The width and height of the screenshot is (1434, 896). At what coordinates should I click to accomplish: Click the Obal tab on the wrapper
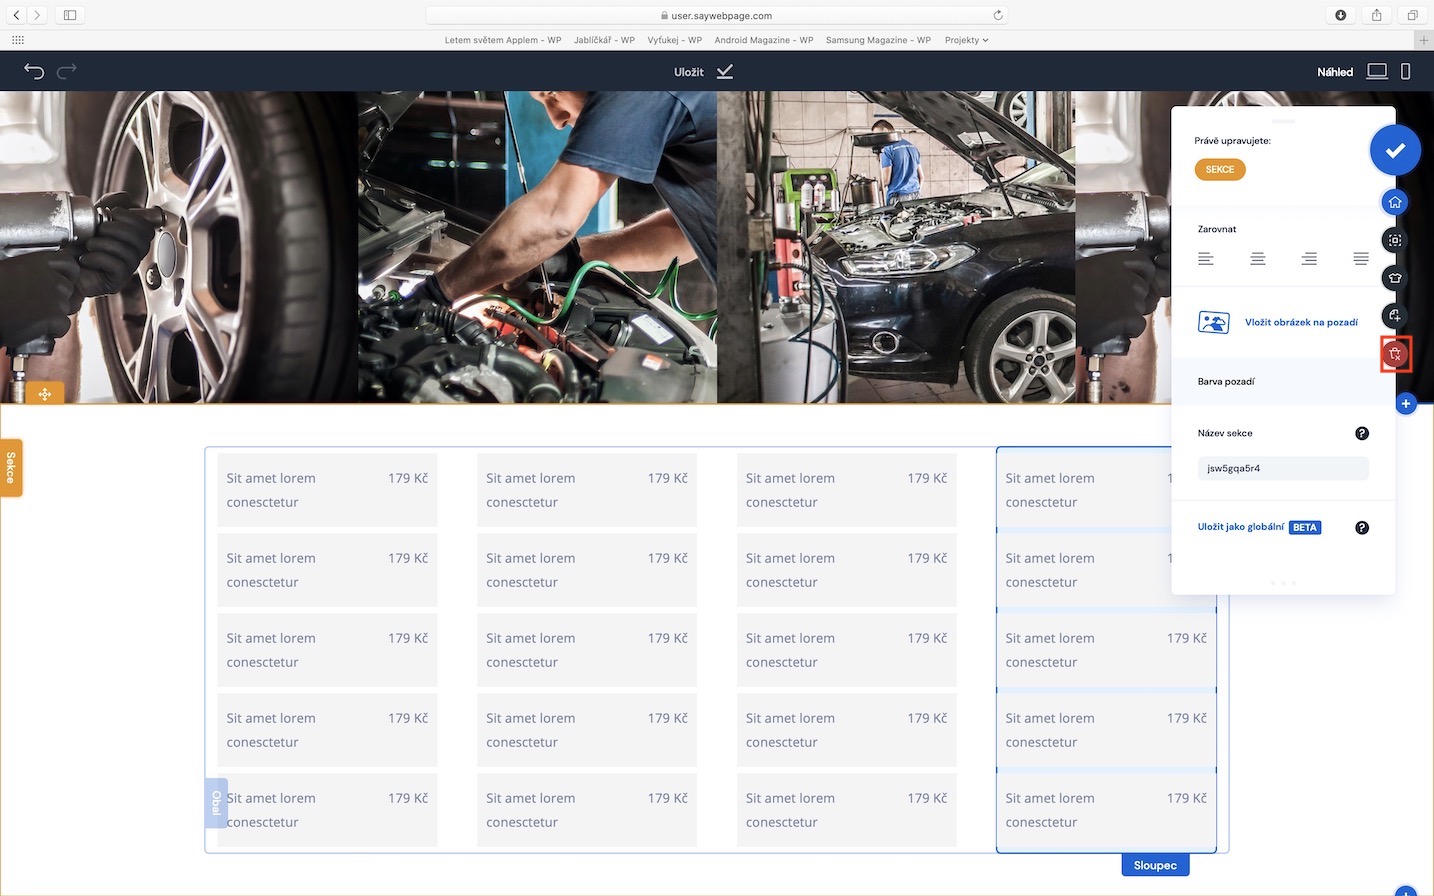[x=216, y=803]
